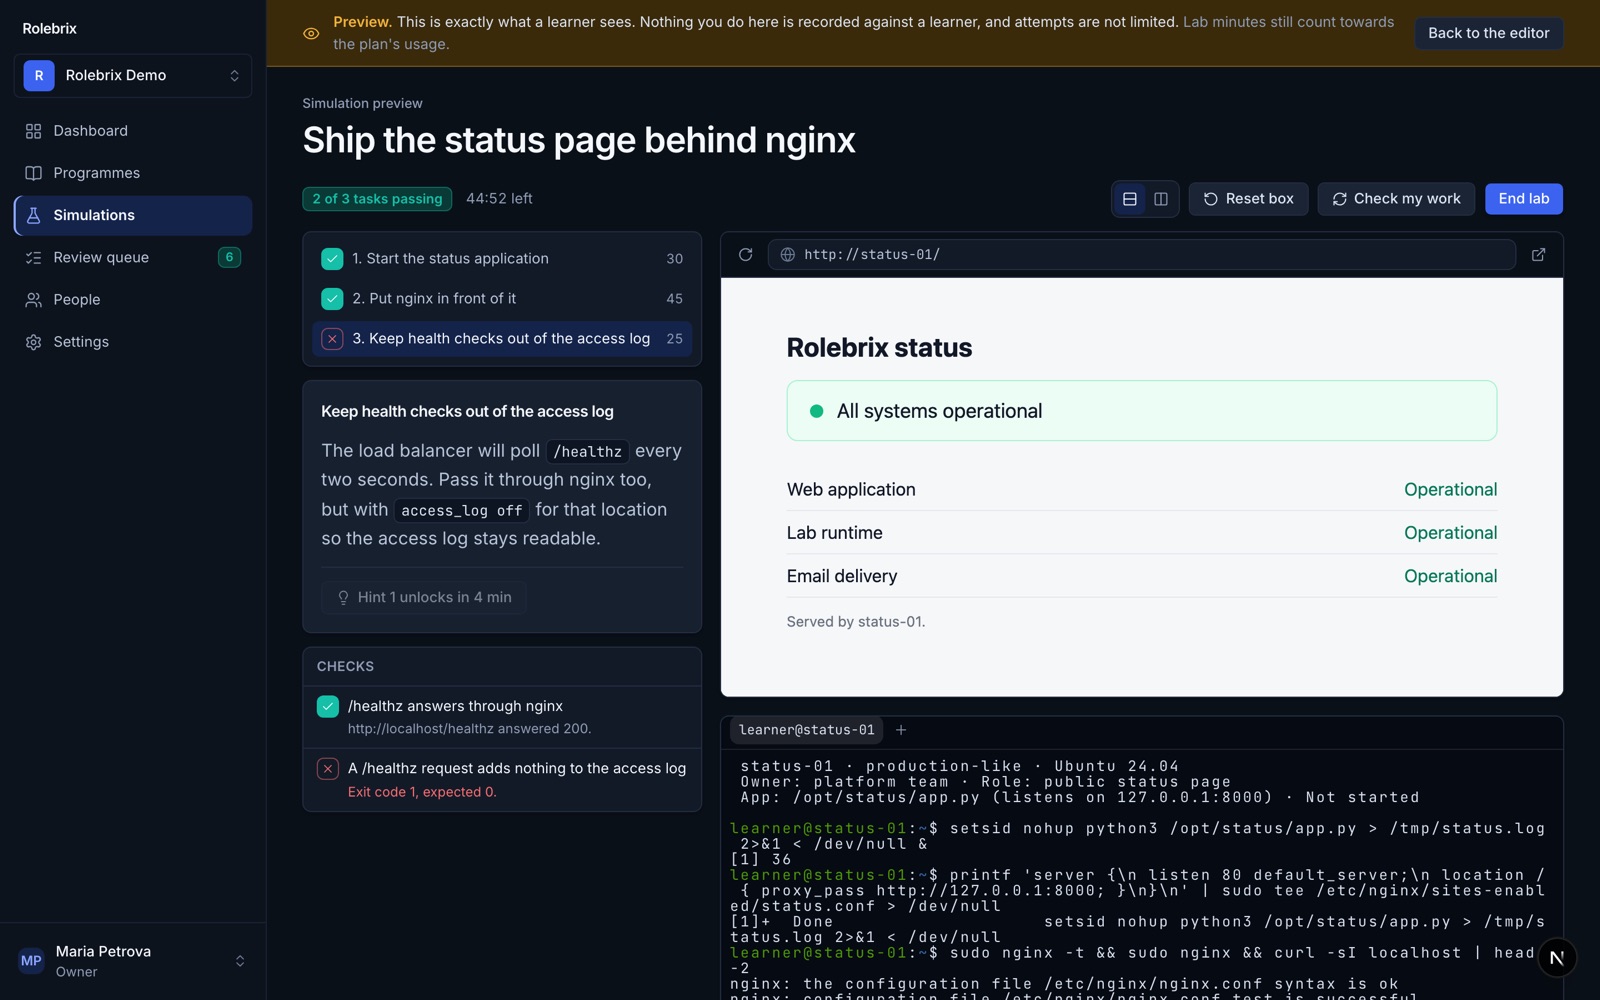
Task: Click Hint 1 unlocks in 4 min
Action: [x=424, y=597]
